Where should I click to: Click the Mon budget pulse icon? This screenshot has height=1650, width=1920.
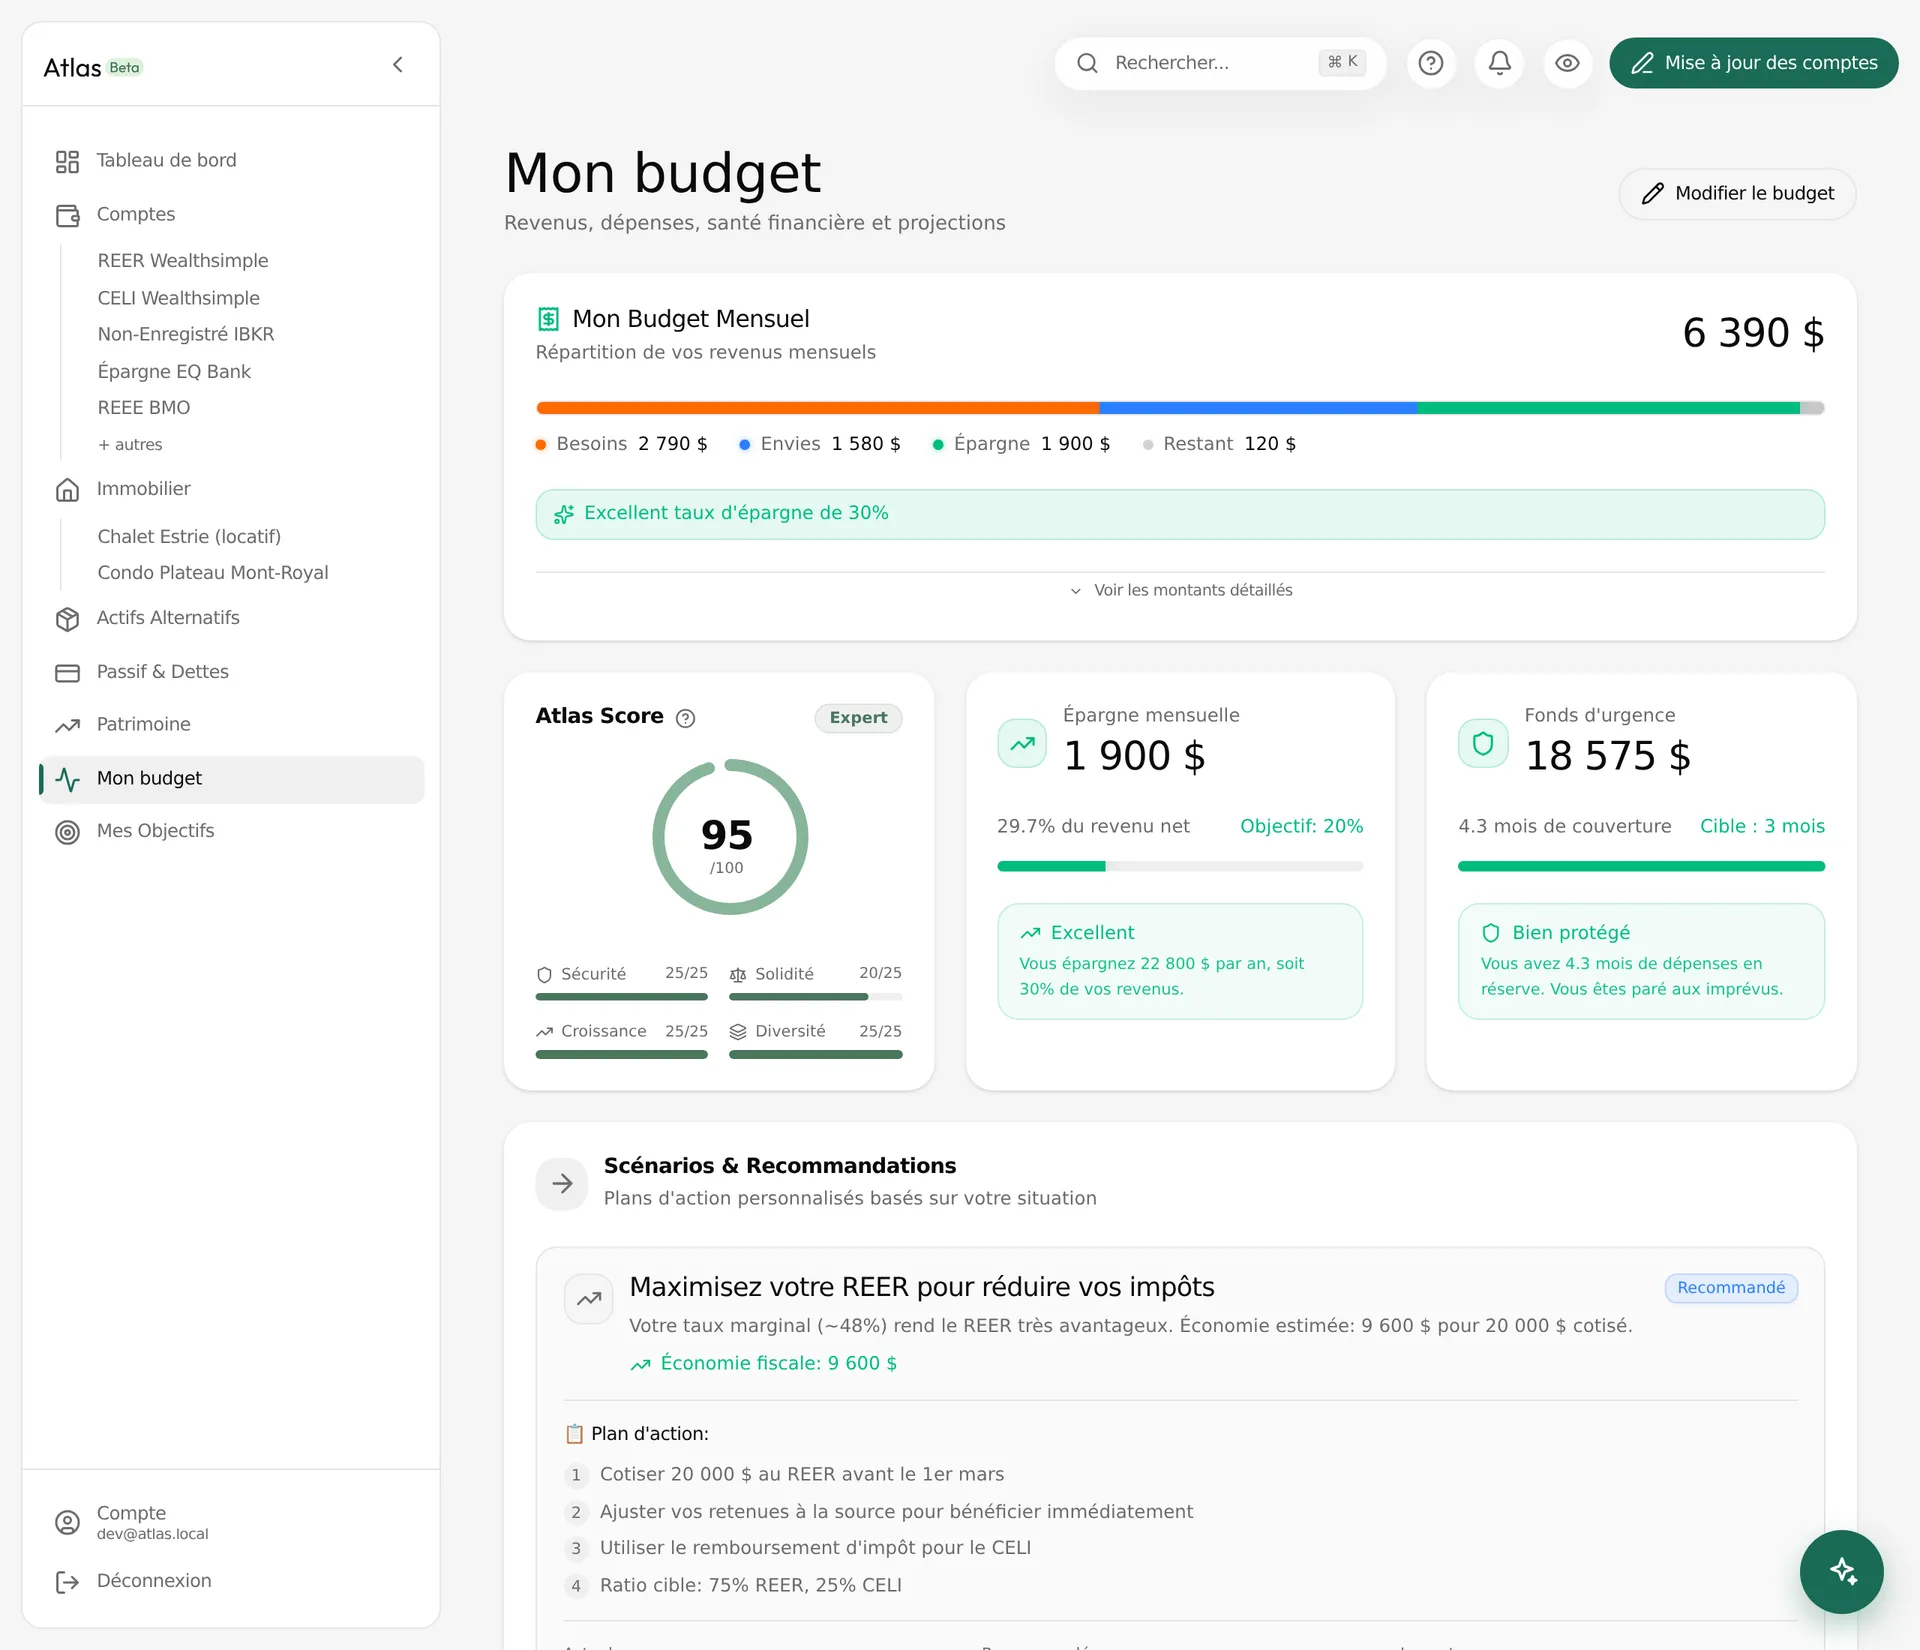[67, 779]
